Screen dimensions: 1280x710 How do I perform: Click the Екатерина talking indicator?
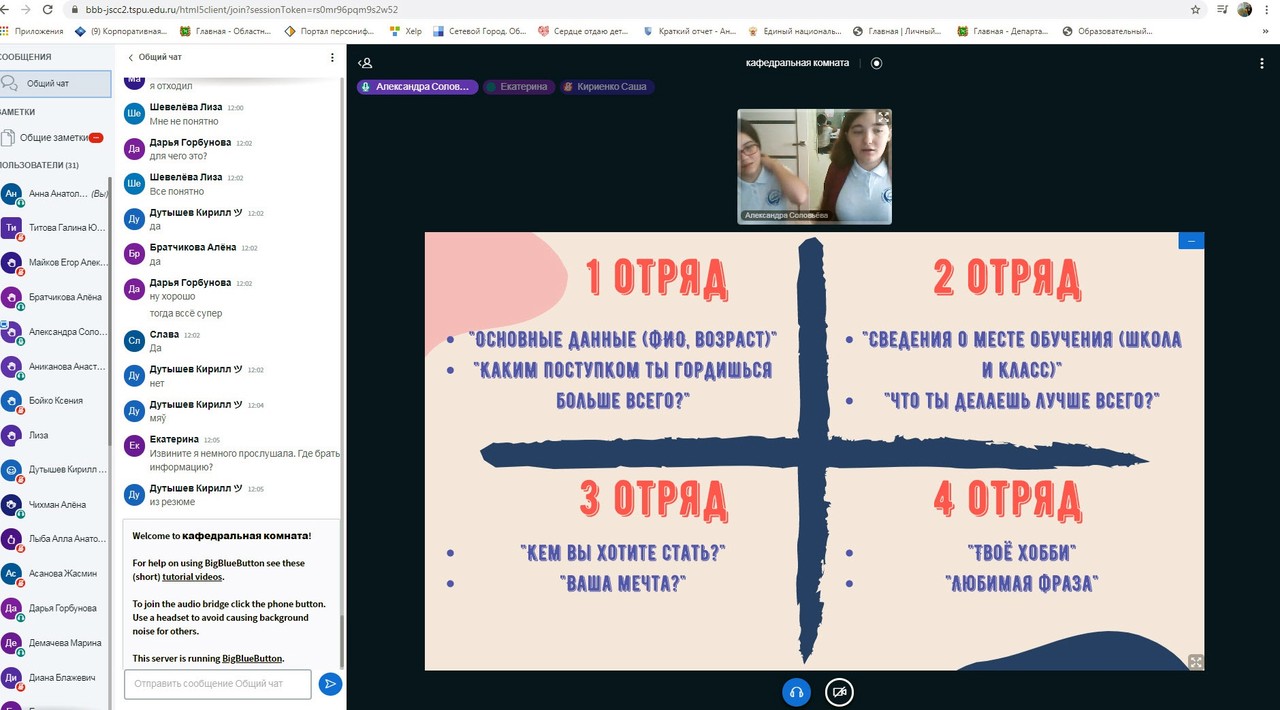(519, 87)
